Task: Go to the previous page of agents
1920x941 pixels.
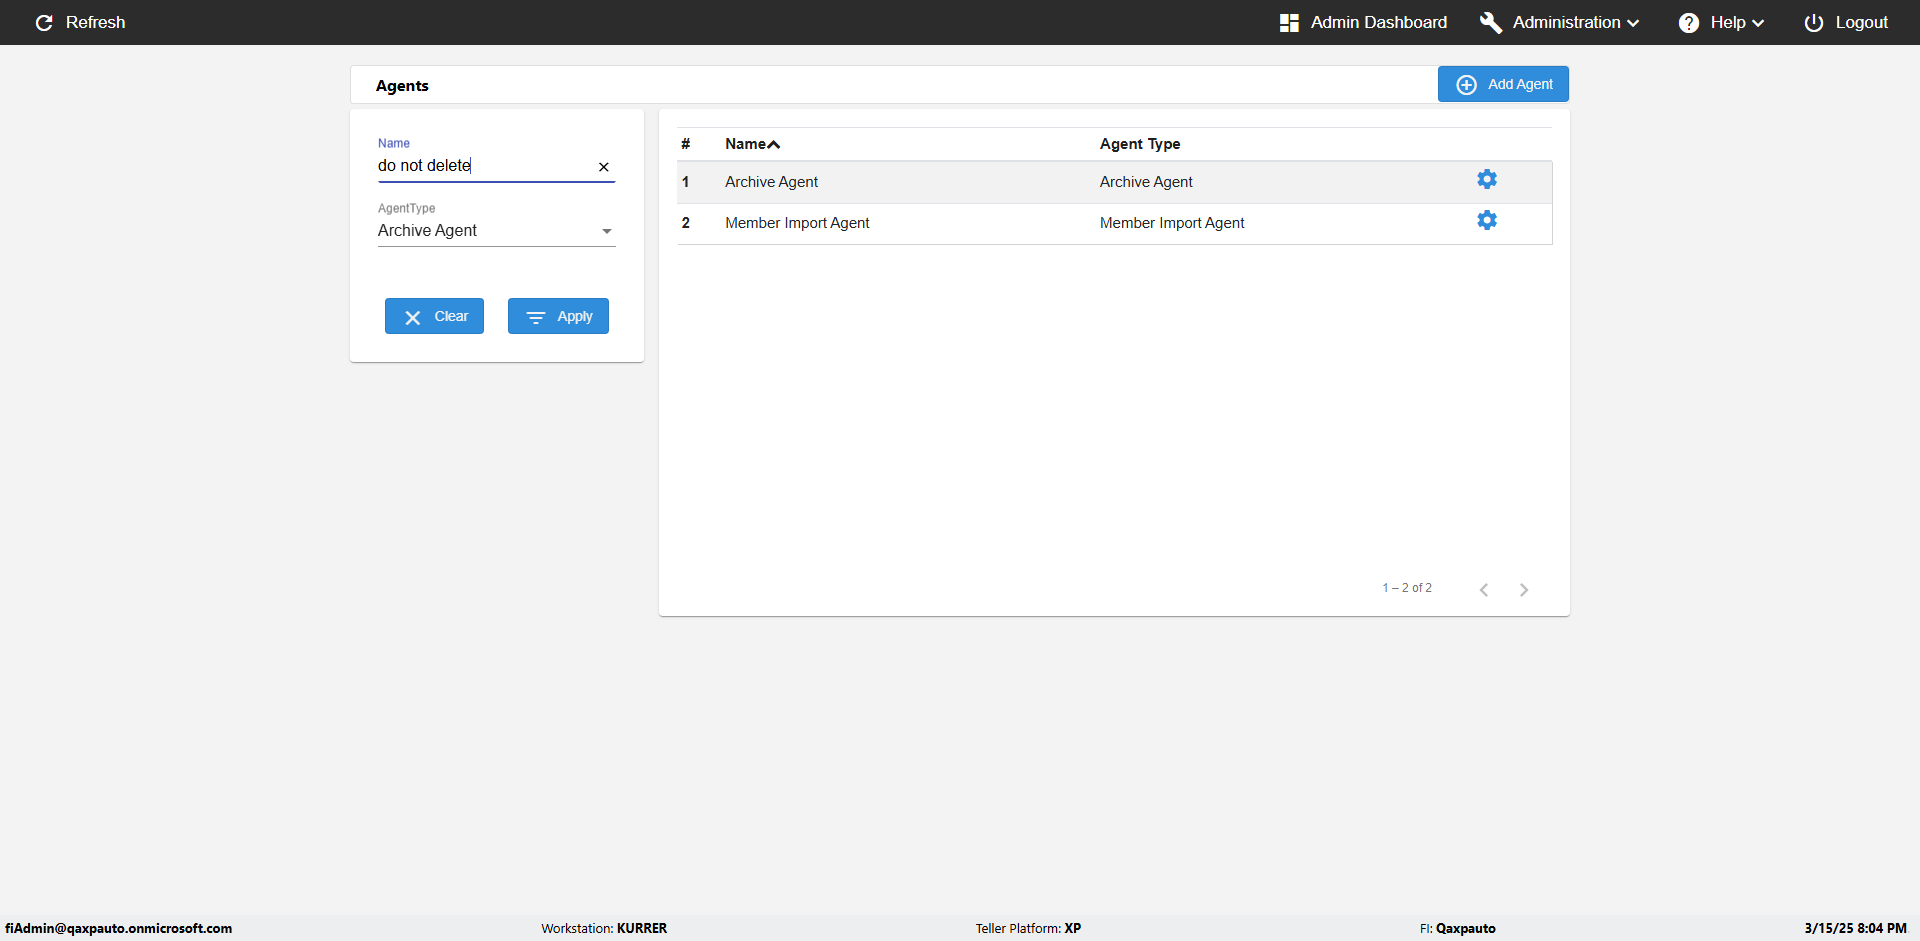Action: pyautogui.click(x=1484, y=590)
